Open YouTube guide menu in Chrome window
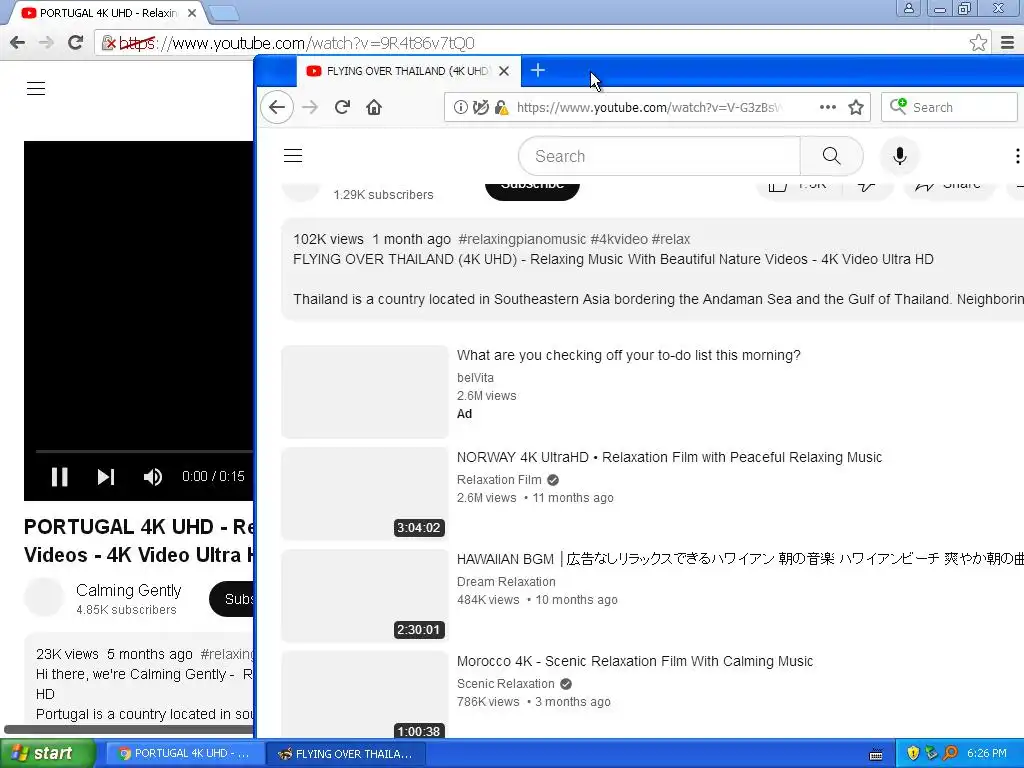 36,88
